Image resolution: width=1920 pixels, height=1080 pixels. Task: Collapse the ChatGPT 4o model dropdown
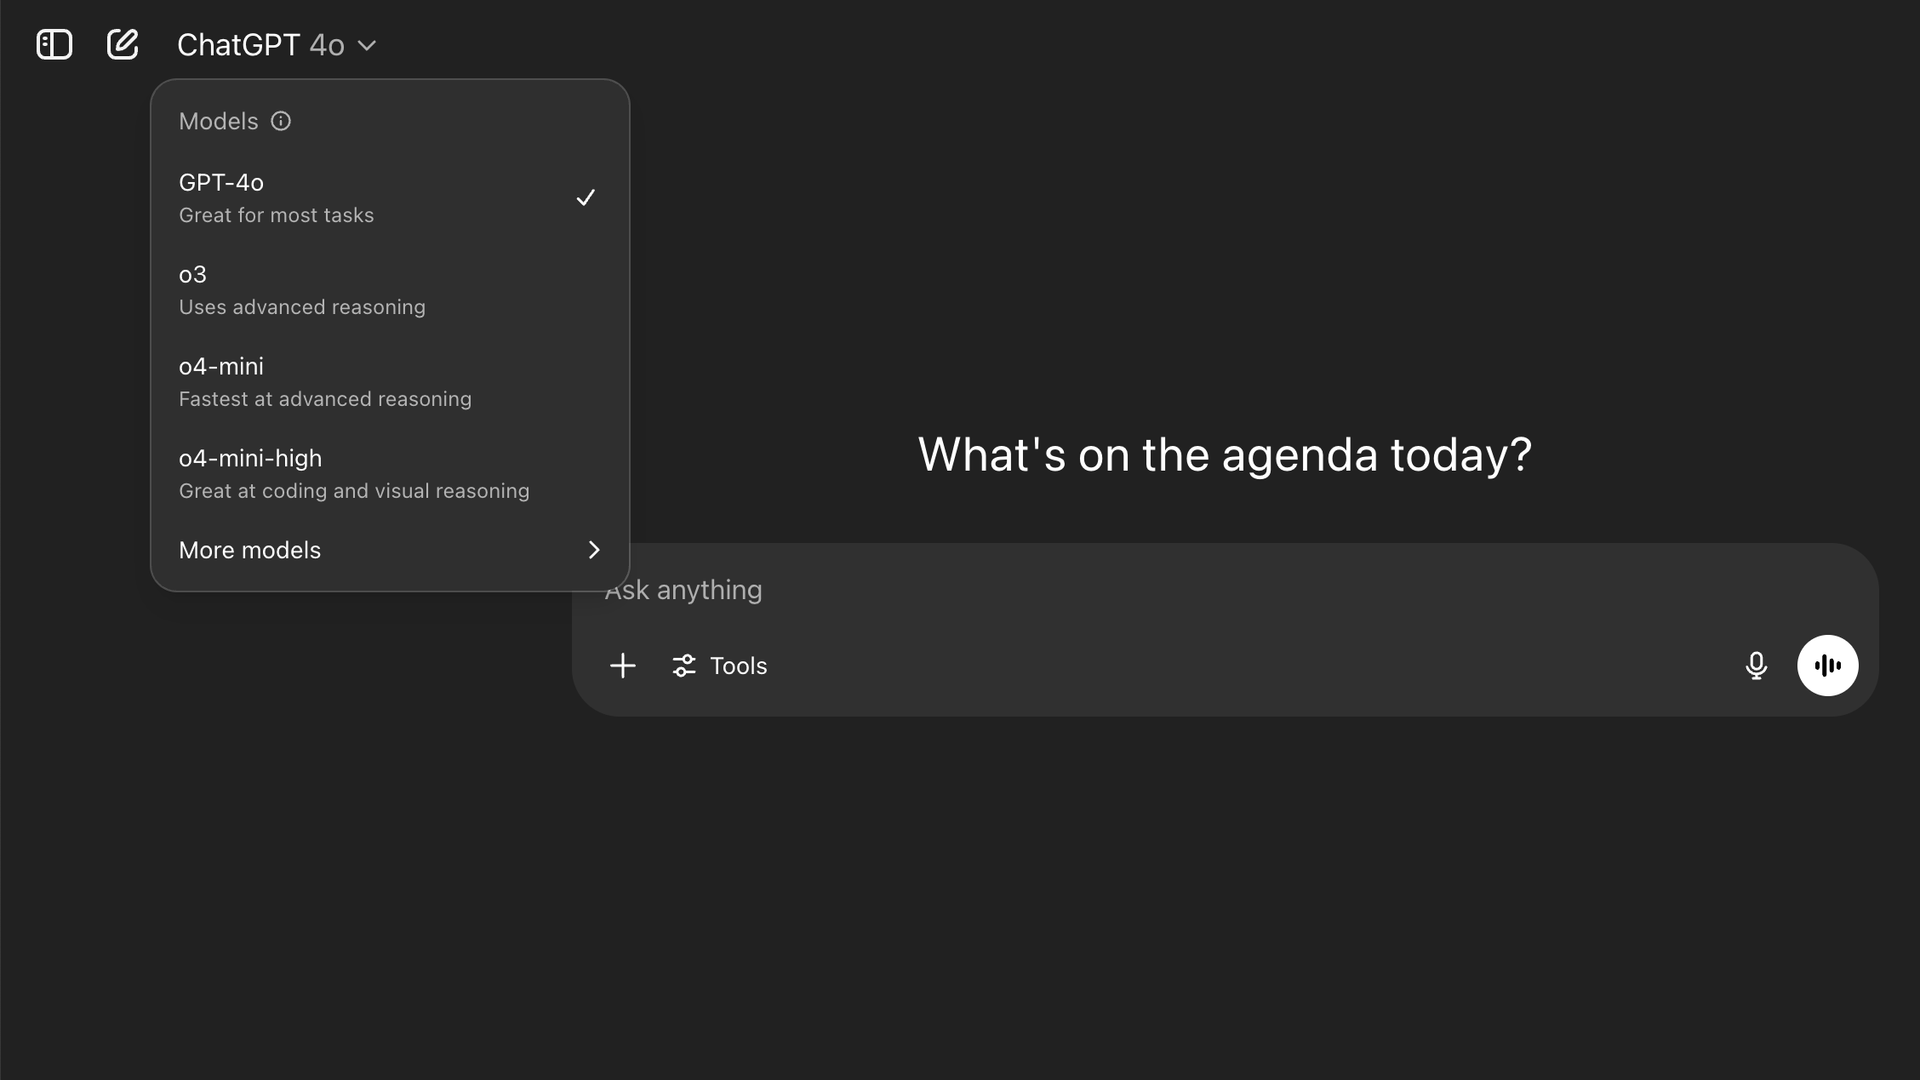pos(367,45)
